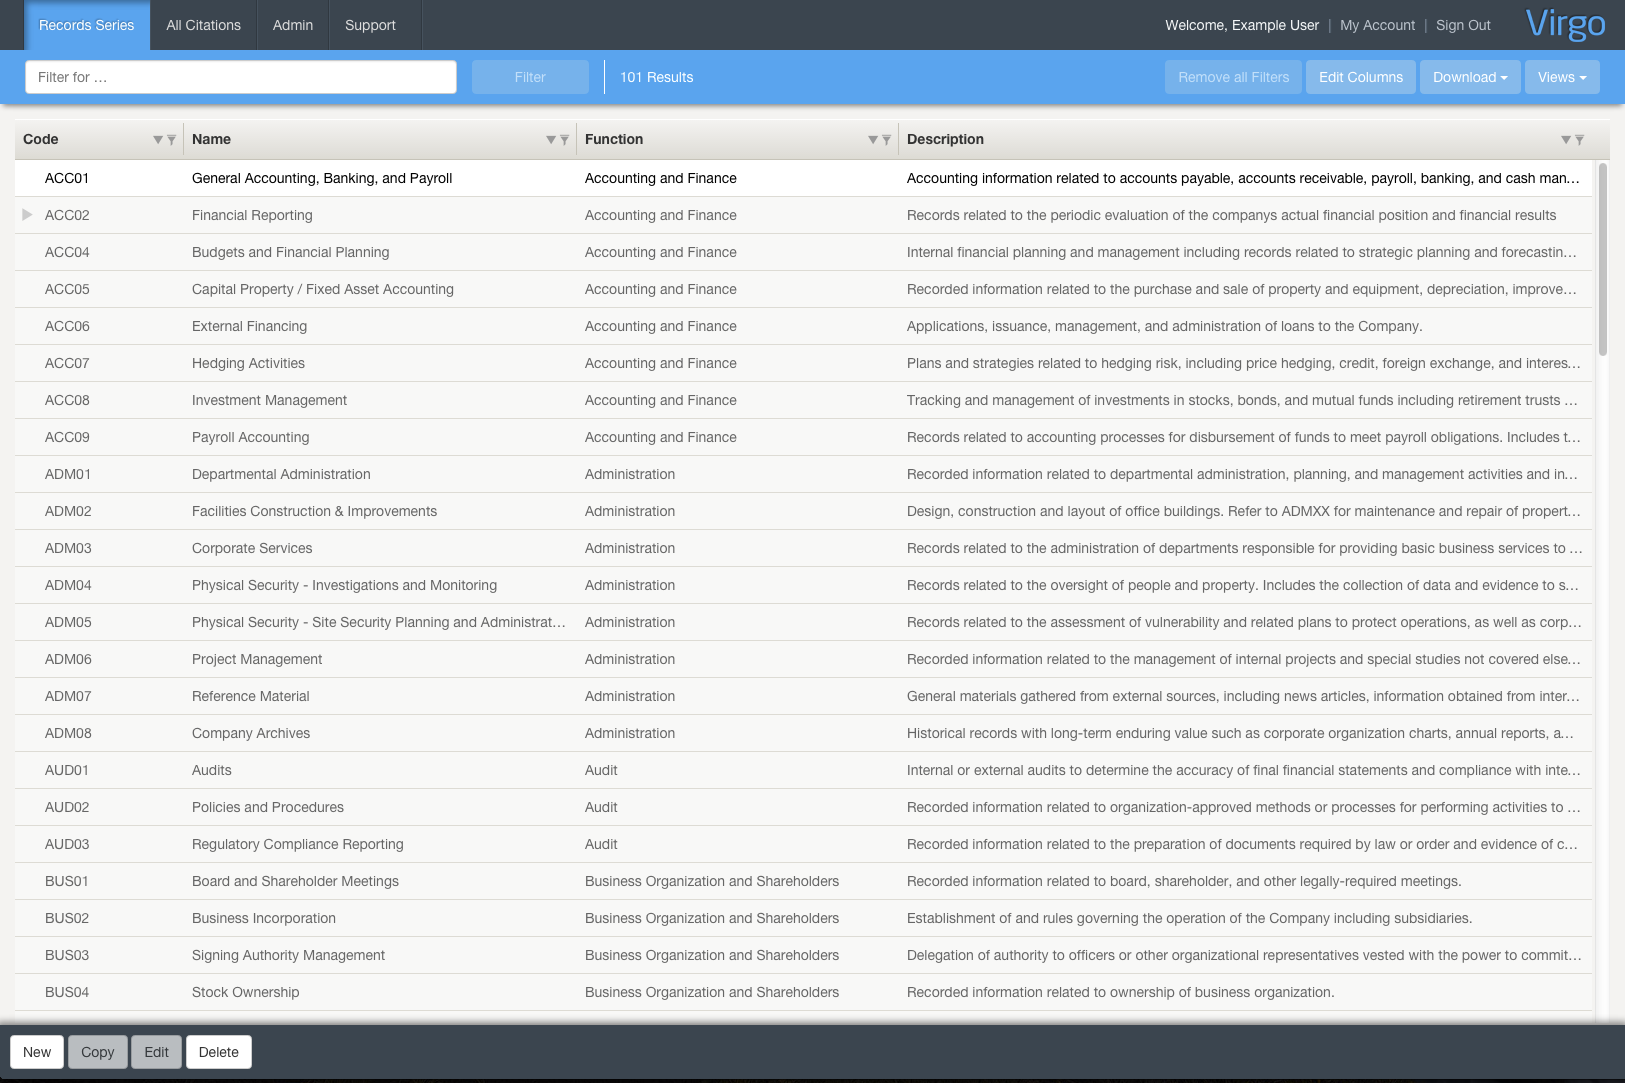Open the Edit Columns dialog

[1361, 77]
